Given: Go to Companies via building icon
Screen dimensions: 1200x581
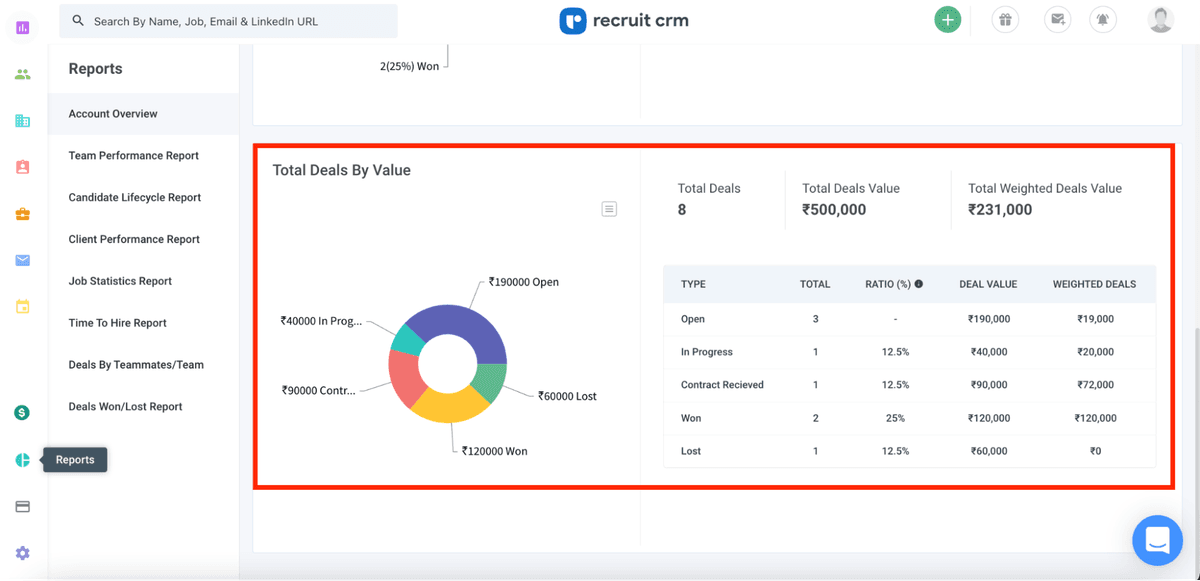Looking at the screenshot, I should click(x=22, y=121).
